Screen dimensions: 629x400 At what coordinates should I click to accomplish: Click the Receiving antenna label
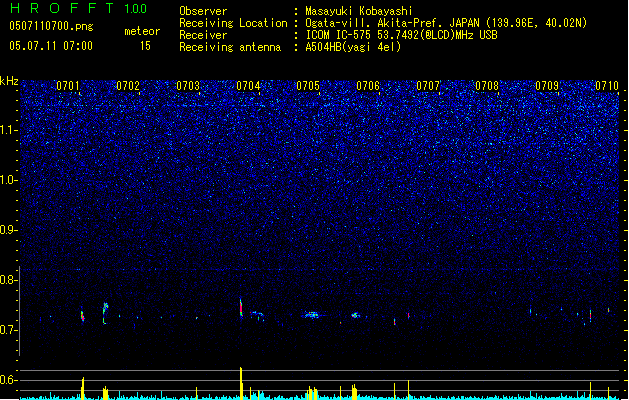[x=230, y=47]
